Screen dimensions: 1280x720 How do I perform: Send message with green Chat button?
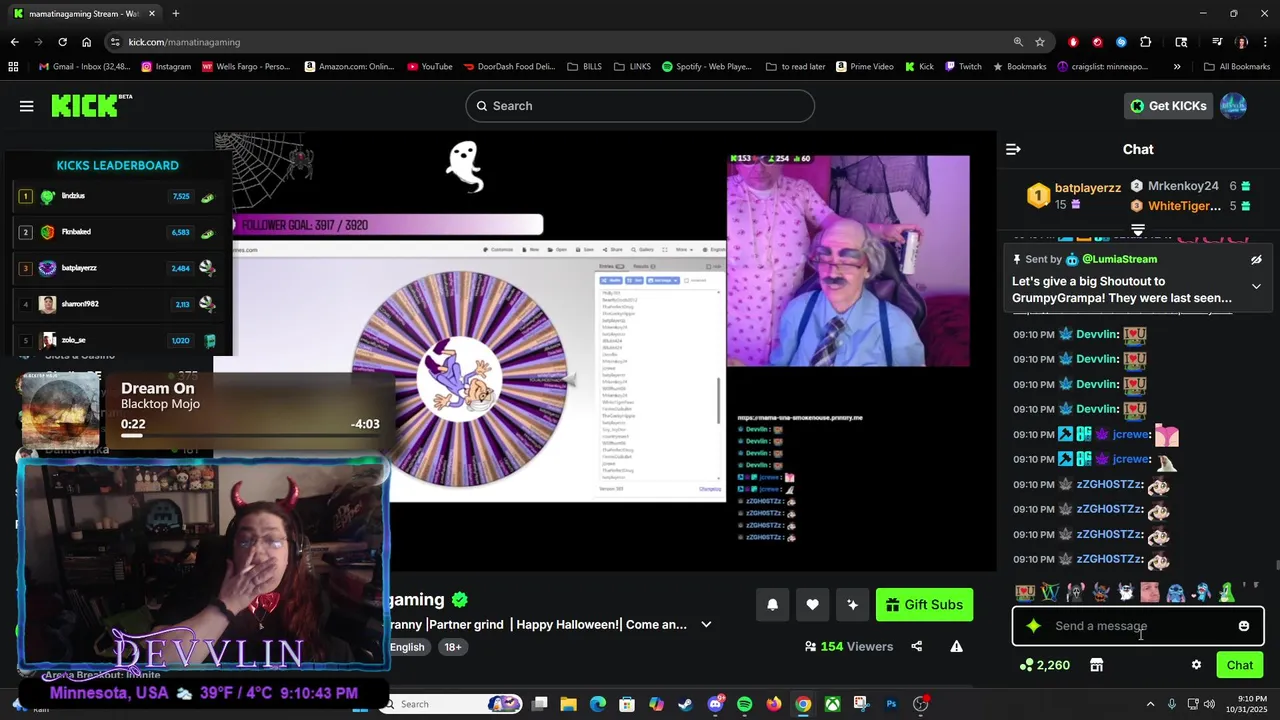(1240, 665)
